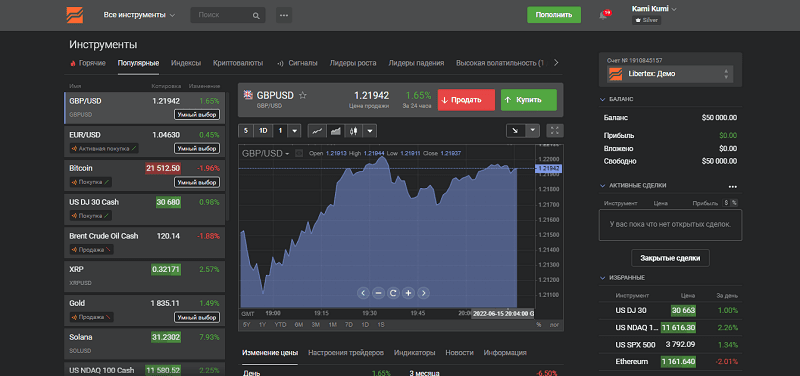Open Closed Deals button
The image size is (800, 376).
pyautogui.click(x=670, y=258)
